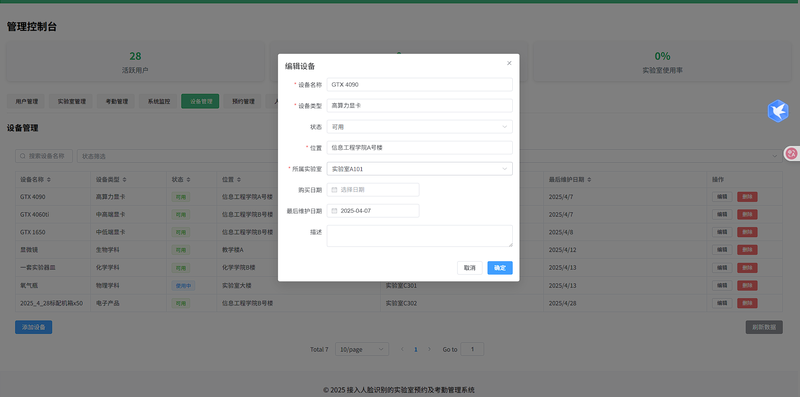
Task: Switch to the 系统监控 tab
Action: [x=159, y=101]
